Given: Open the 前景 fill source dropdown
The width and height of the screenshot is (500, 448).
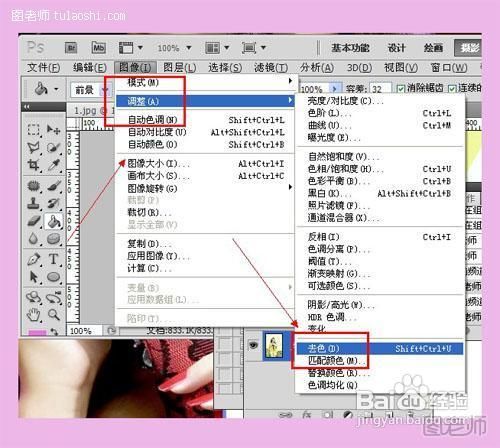Looking at the screenshot, I should (90, 90).
